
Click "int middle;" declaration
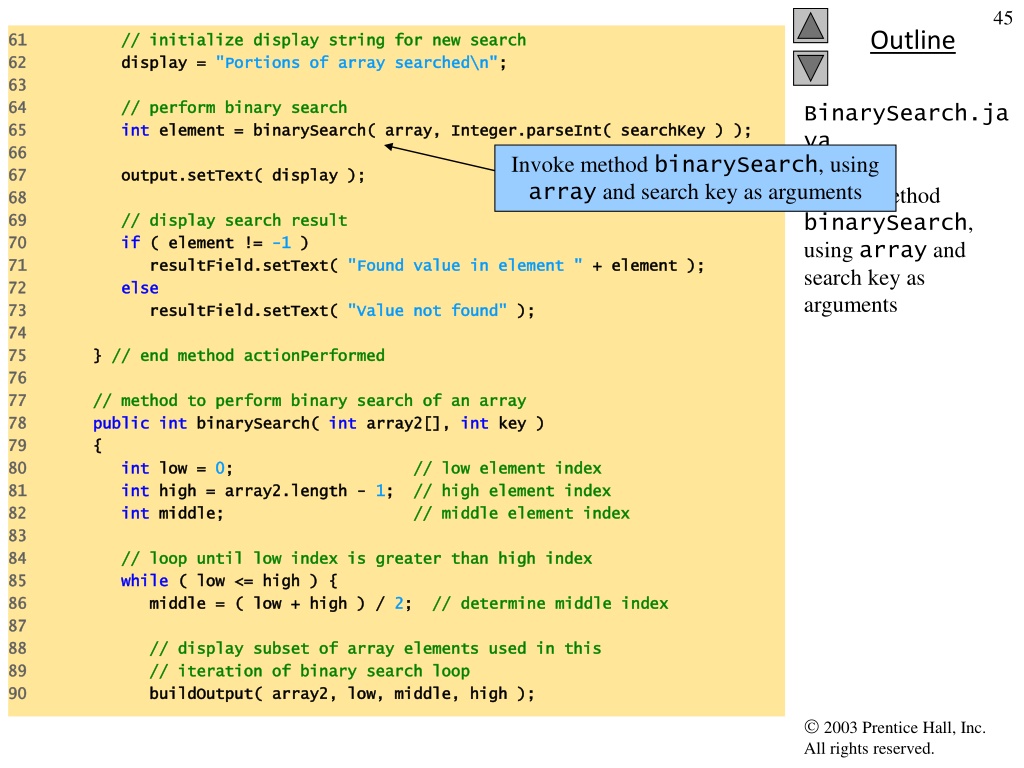click(x=172, y=514)
